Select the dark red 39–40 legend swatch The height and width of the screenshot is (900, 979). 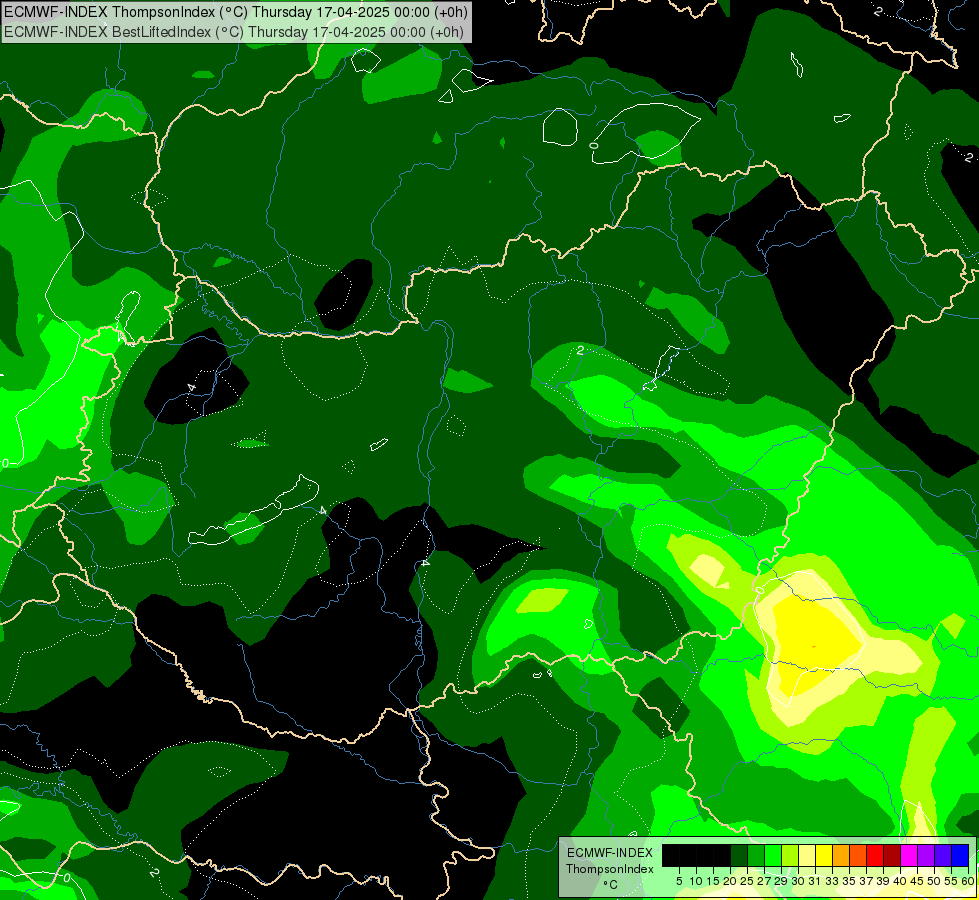coord(892,855)
